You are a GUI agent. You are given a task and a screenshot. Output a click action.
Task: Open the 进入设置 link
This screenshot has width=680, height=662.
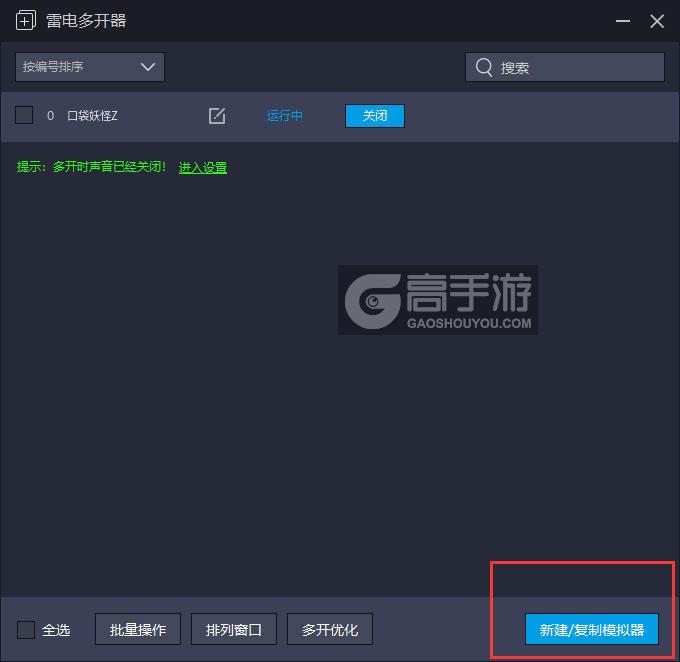click(203, 167)
